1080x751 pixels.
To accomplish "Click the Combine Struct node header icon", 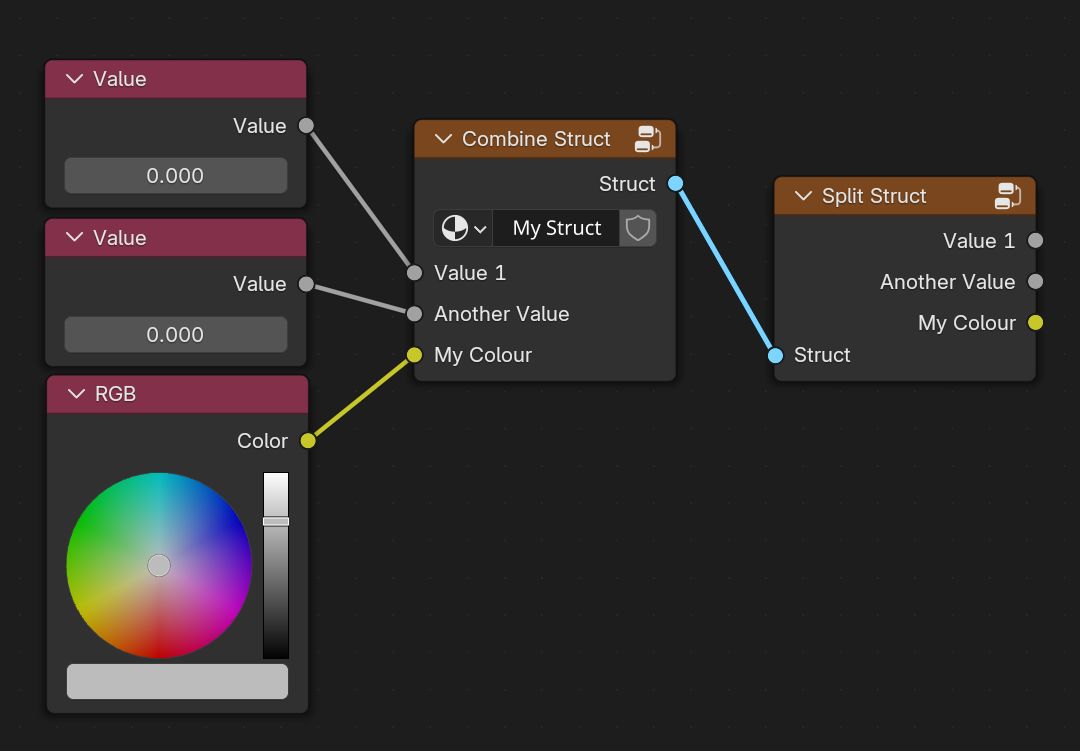I will coord(647,138).
